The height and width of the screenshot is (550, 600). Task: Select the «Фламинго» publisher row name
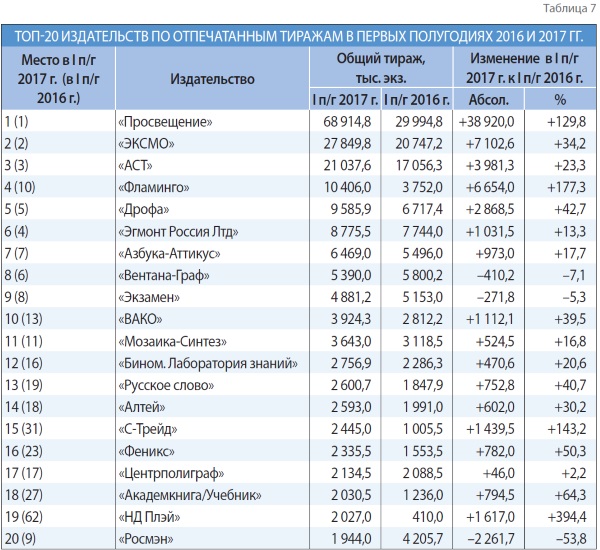coord(155,187)
